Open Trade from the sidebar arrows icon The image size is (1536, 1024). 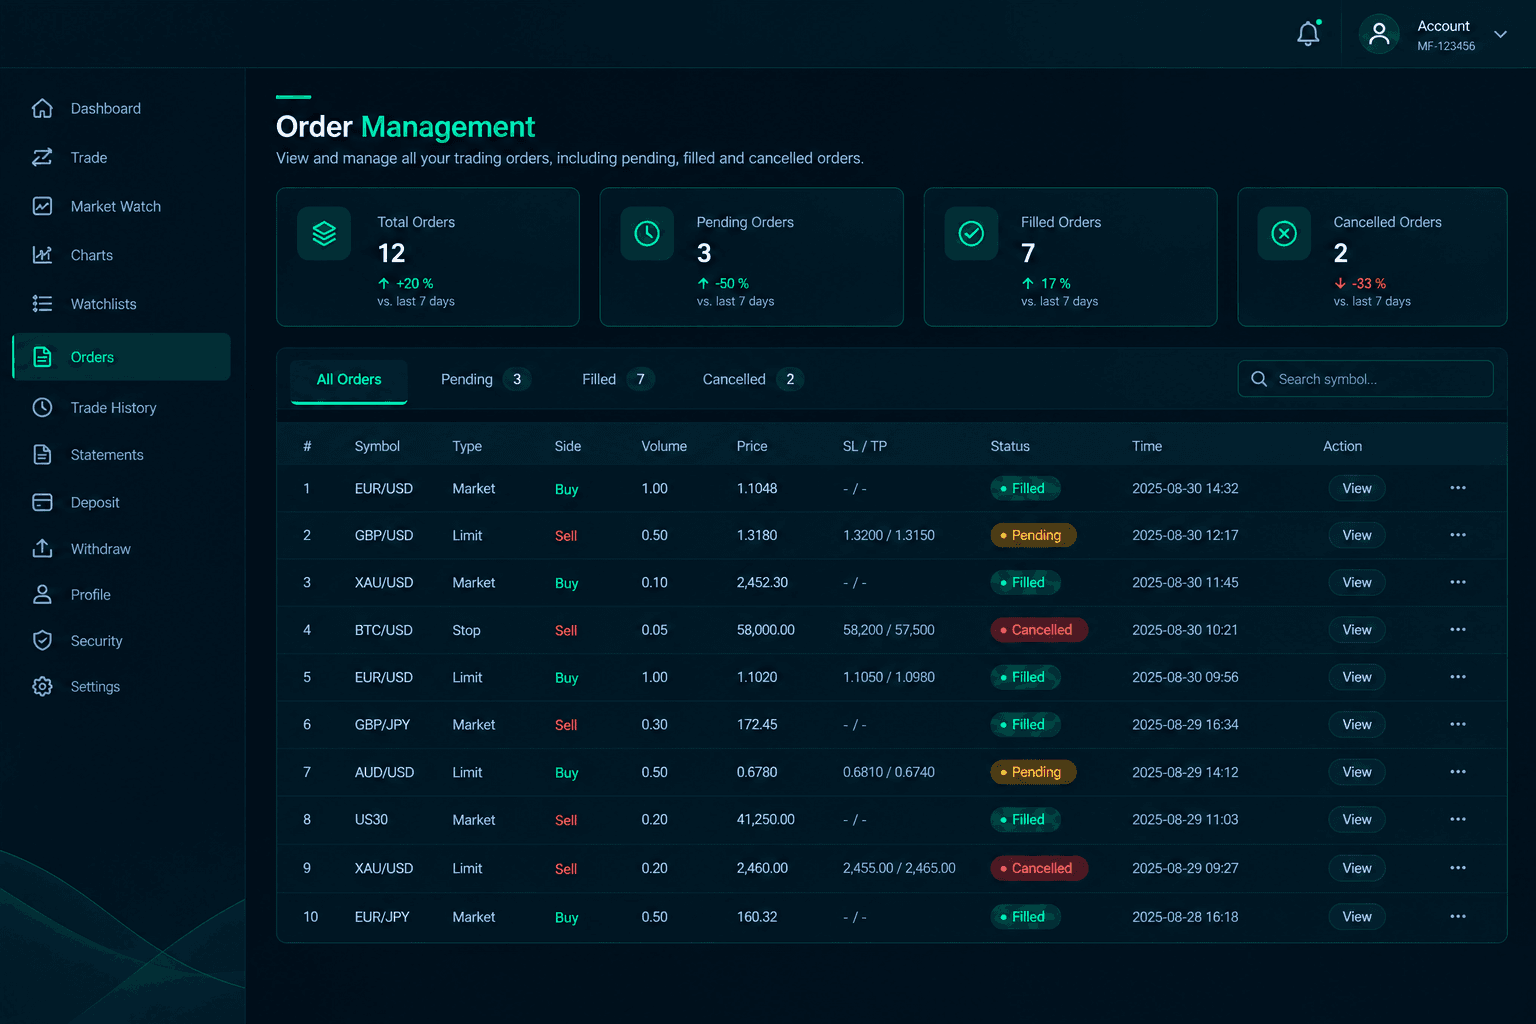(x=42, y=157)
